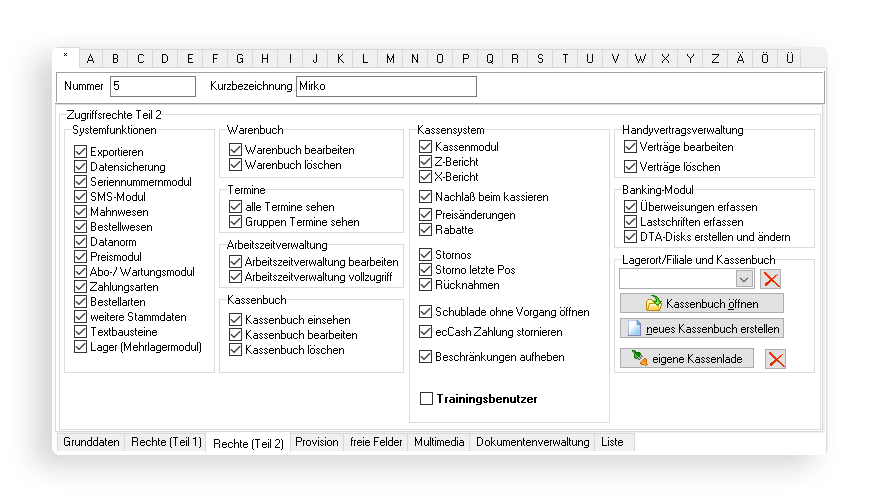
Task: Select the letter M alphabet tab
Action: pyautogui.click(x=390, y=58)
